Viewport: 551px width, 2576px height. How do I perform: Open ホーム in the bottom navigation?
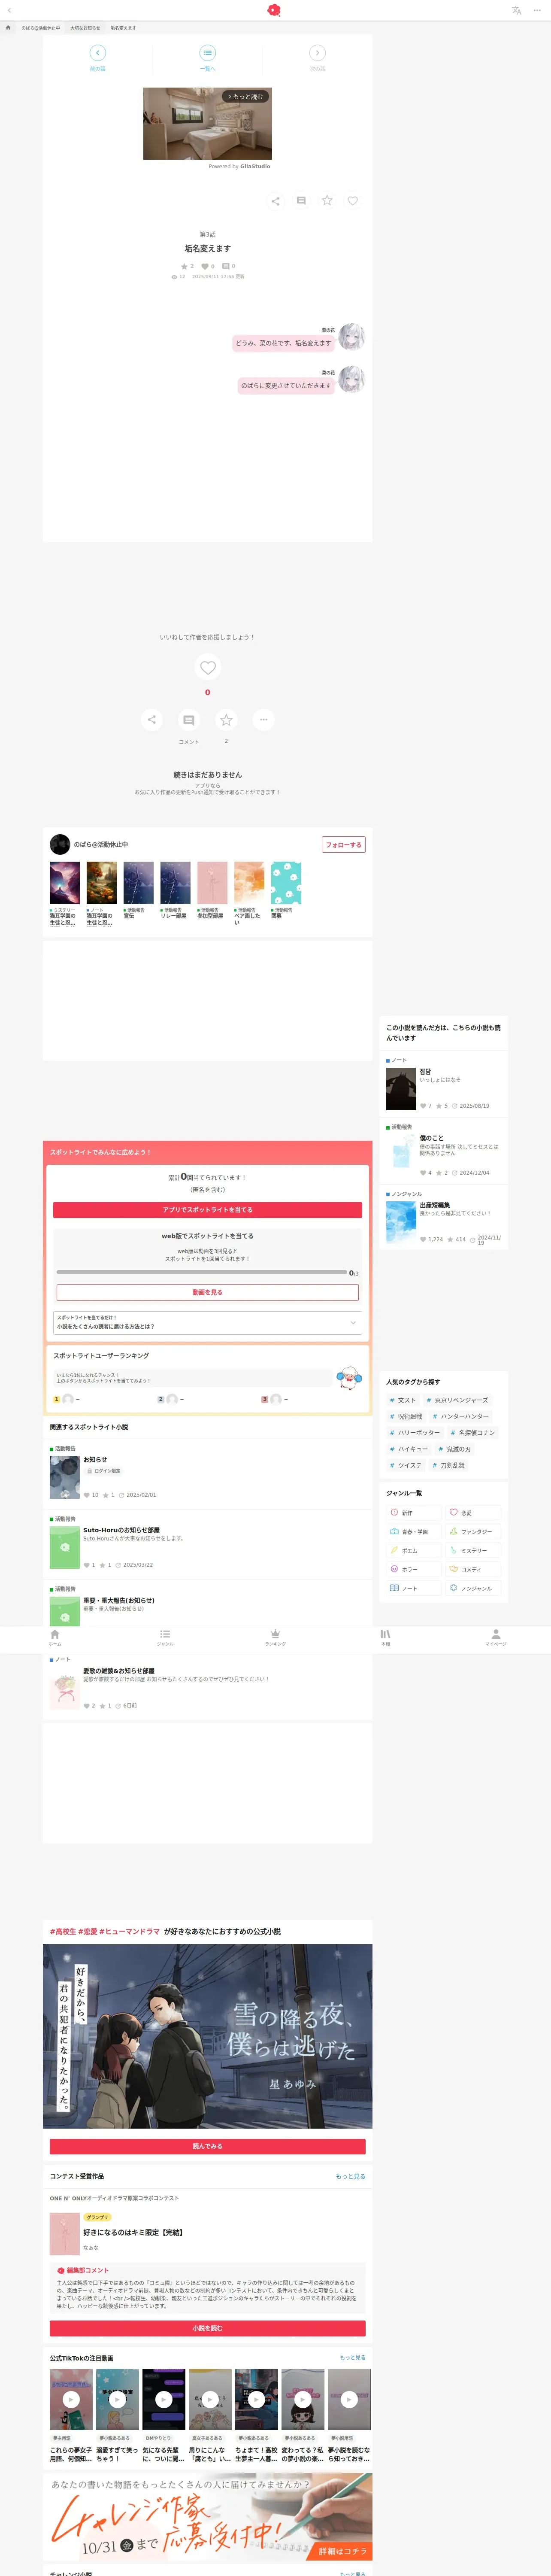pyautogui.click(x=55, y=1637)
